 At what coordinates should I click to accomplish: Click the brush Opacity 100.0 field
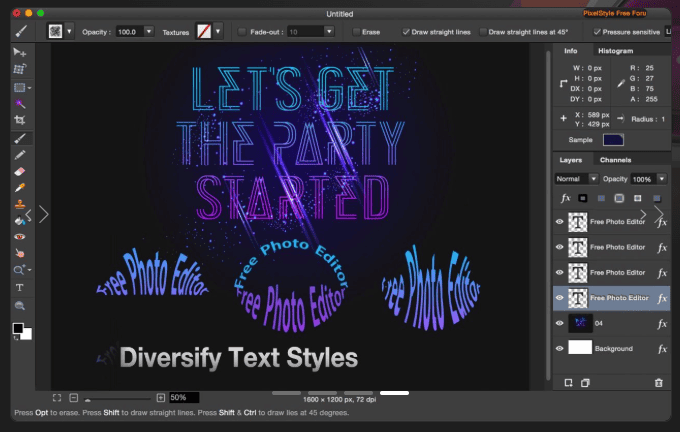[x=130, y=32]
